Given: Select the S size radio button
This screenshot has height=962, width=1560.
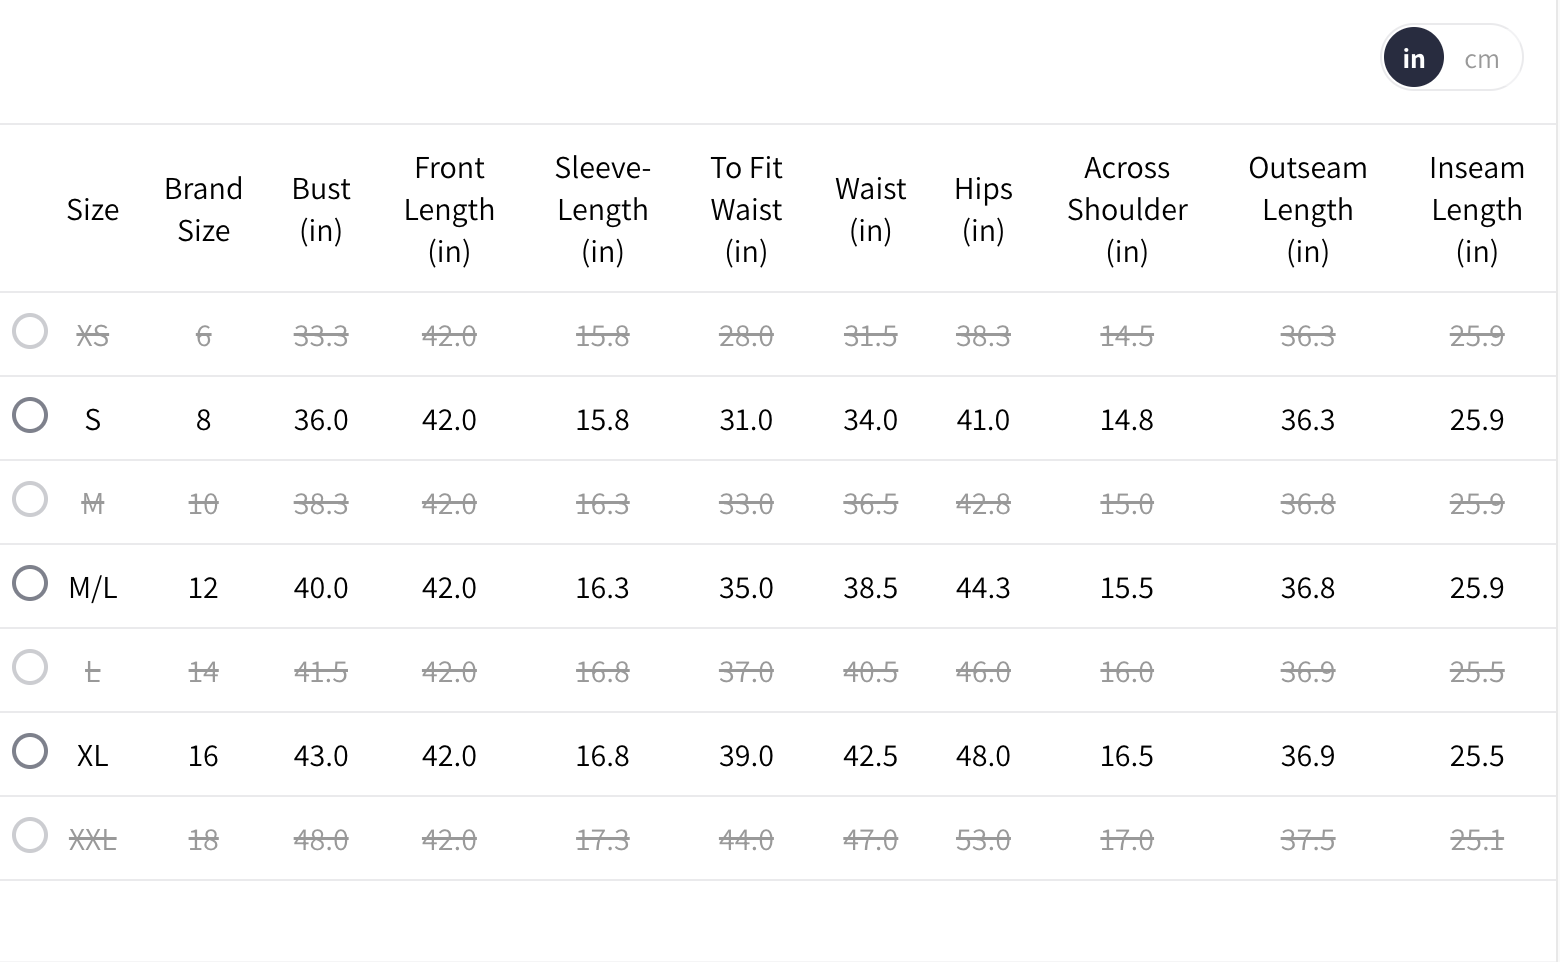Looking at the screenshot, I should (x=30, y=415).
